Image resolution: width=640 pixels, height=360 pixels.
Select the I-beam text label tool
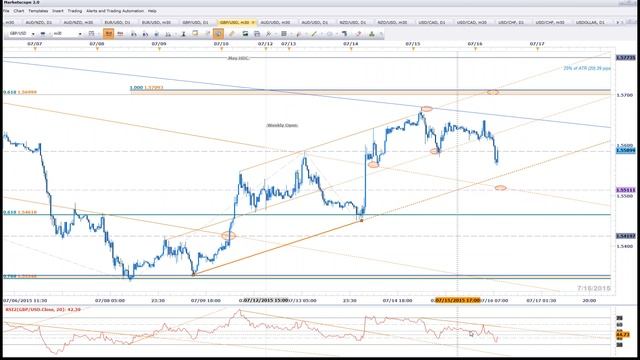(183, 34)
